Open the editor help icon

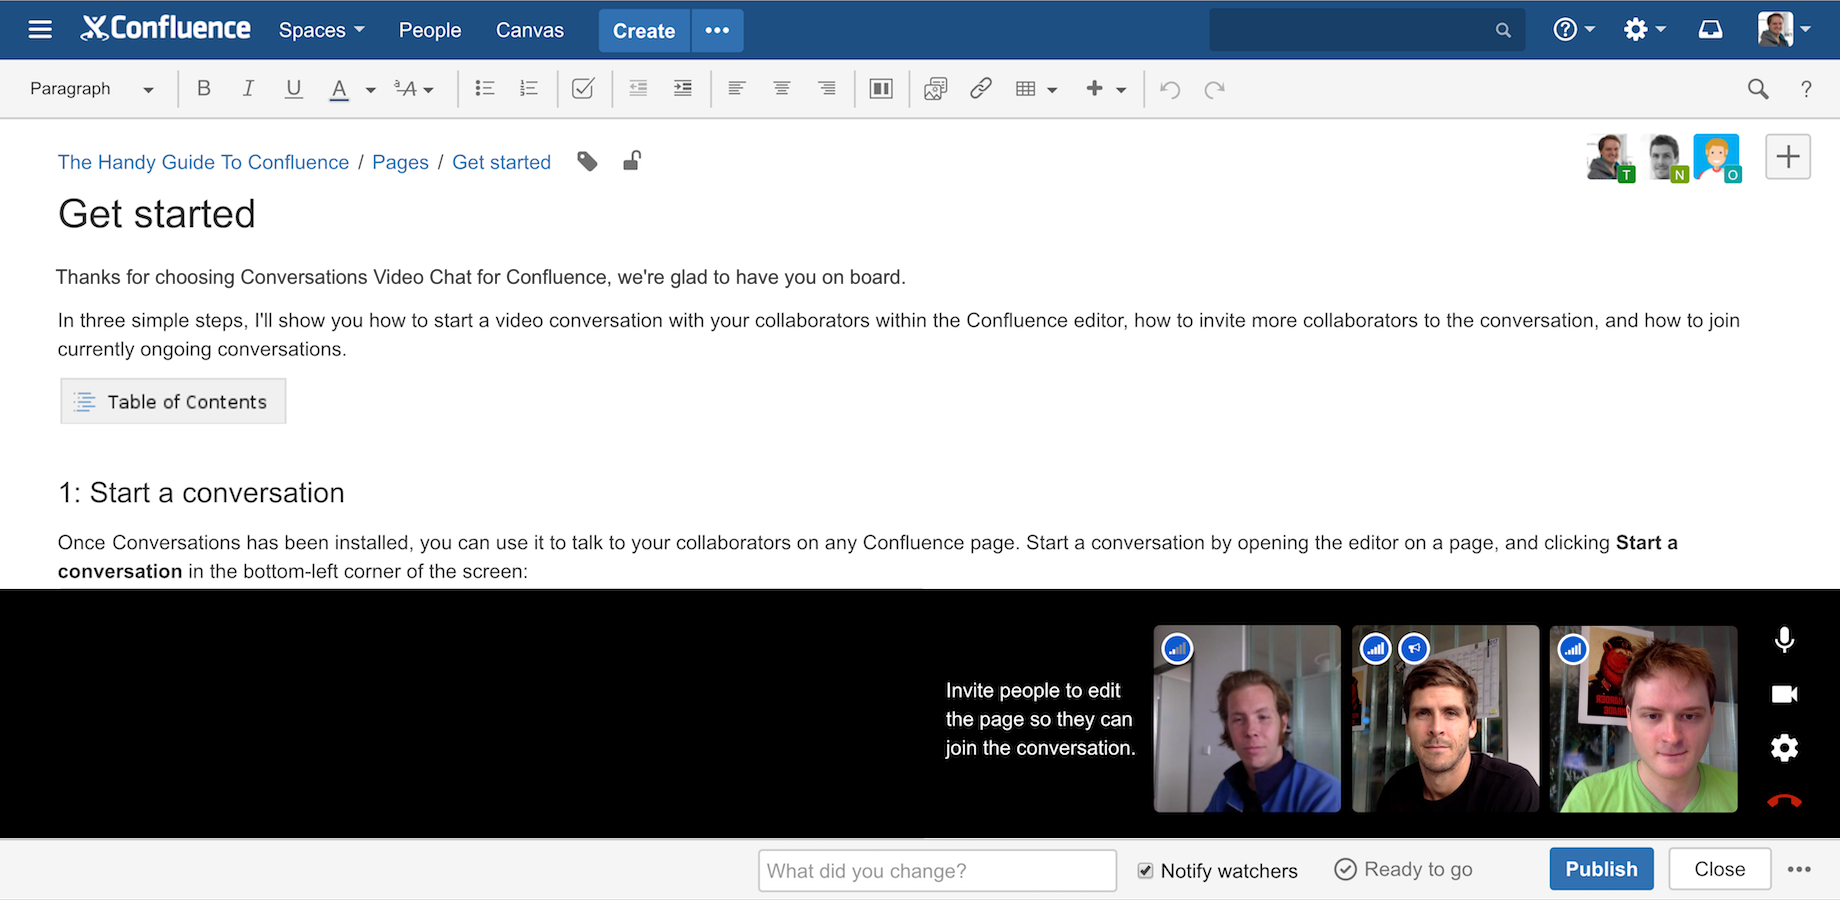click(x=1806, y=89)
